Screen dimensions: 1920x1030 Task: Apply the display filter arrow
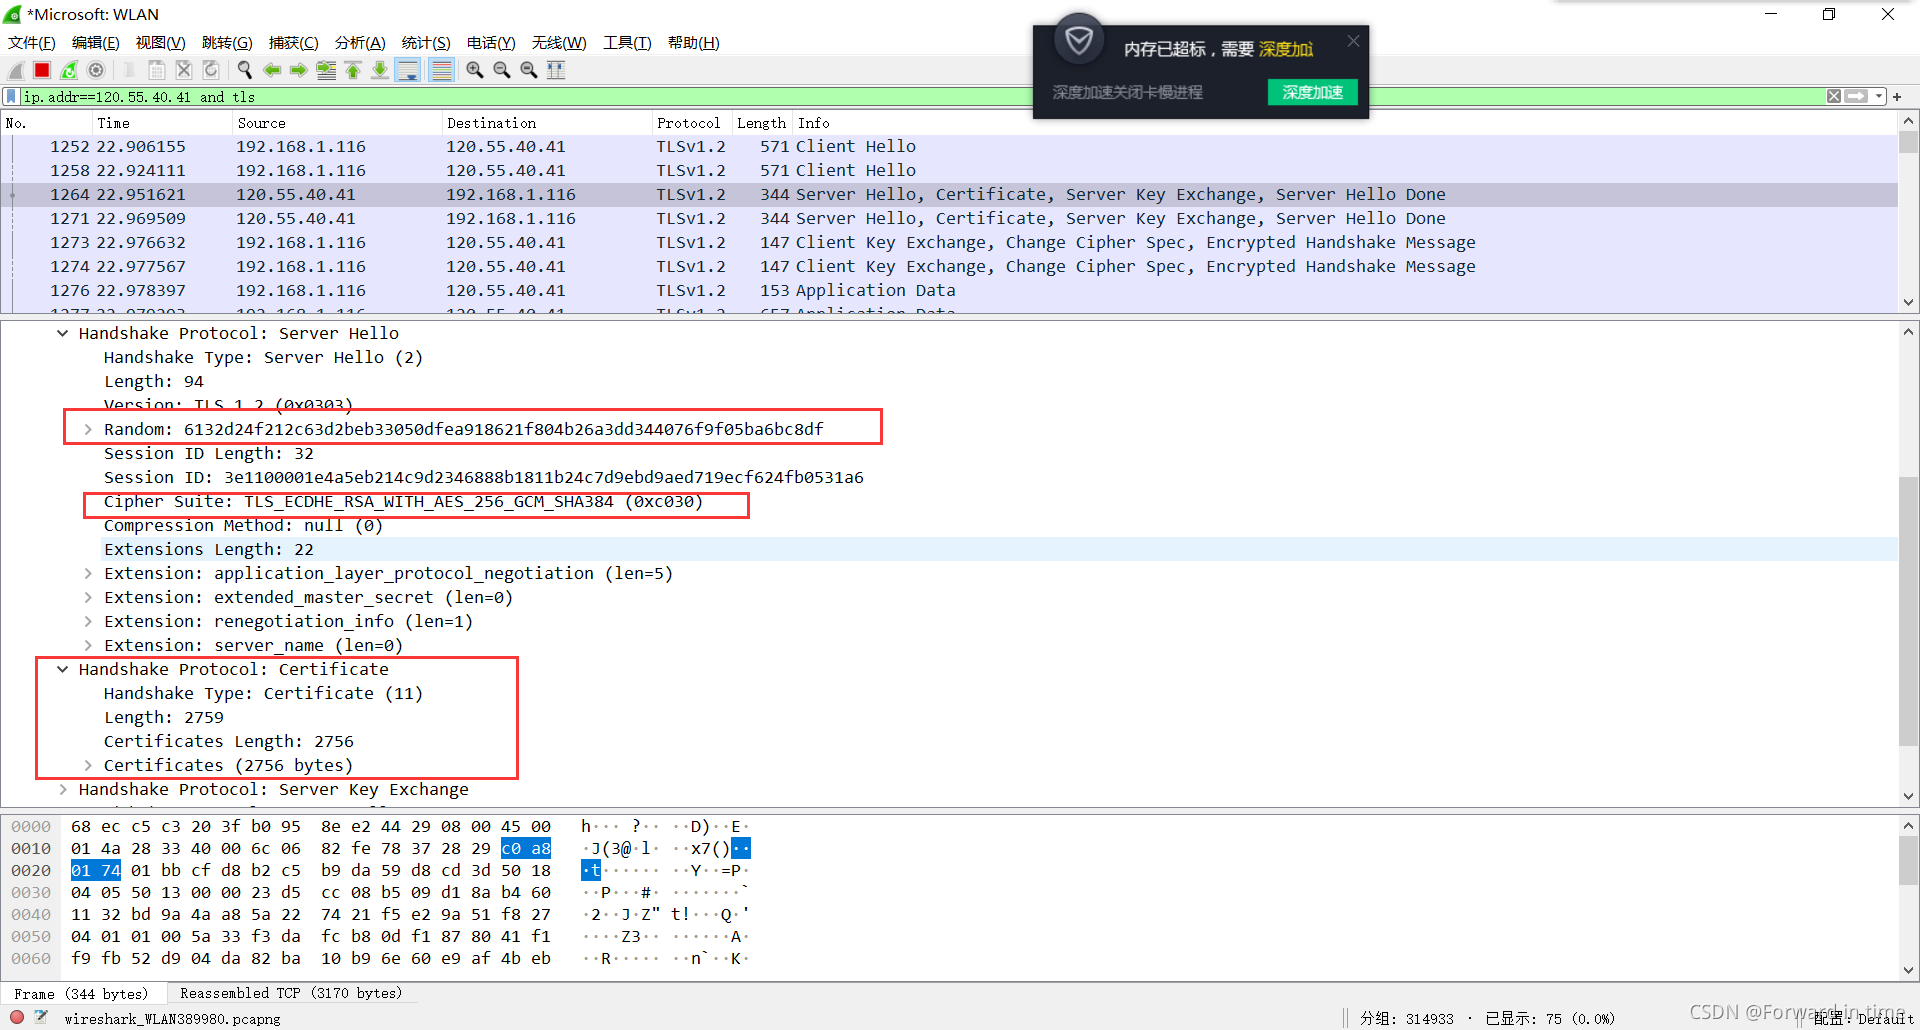click(x=1856, y=97)
